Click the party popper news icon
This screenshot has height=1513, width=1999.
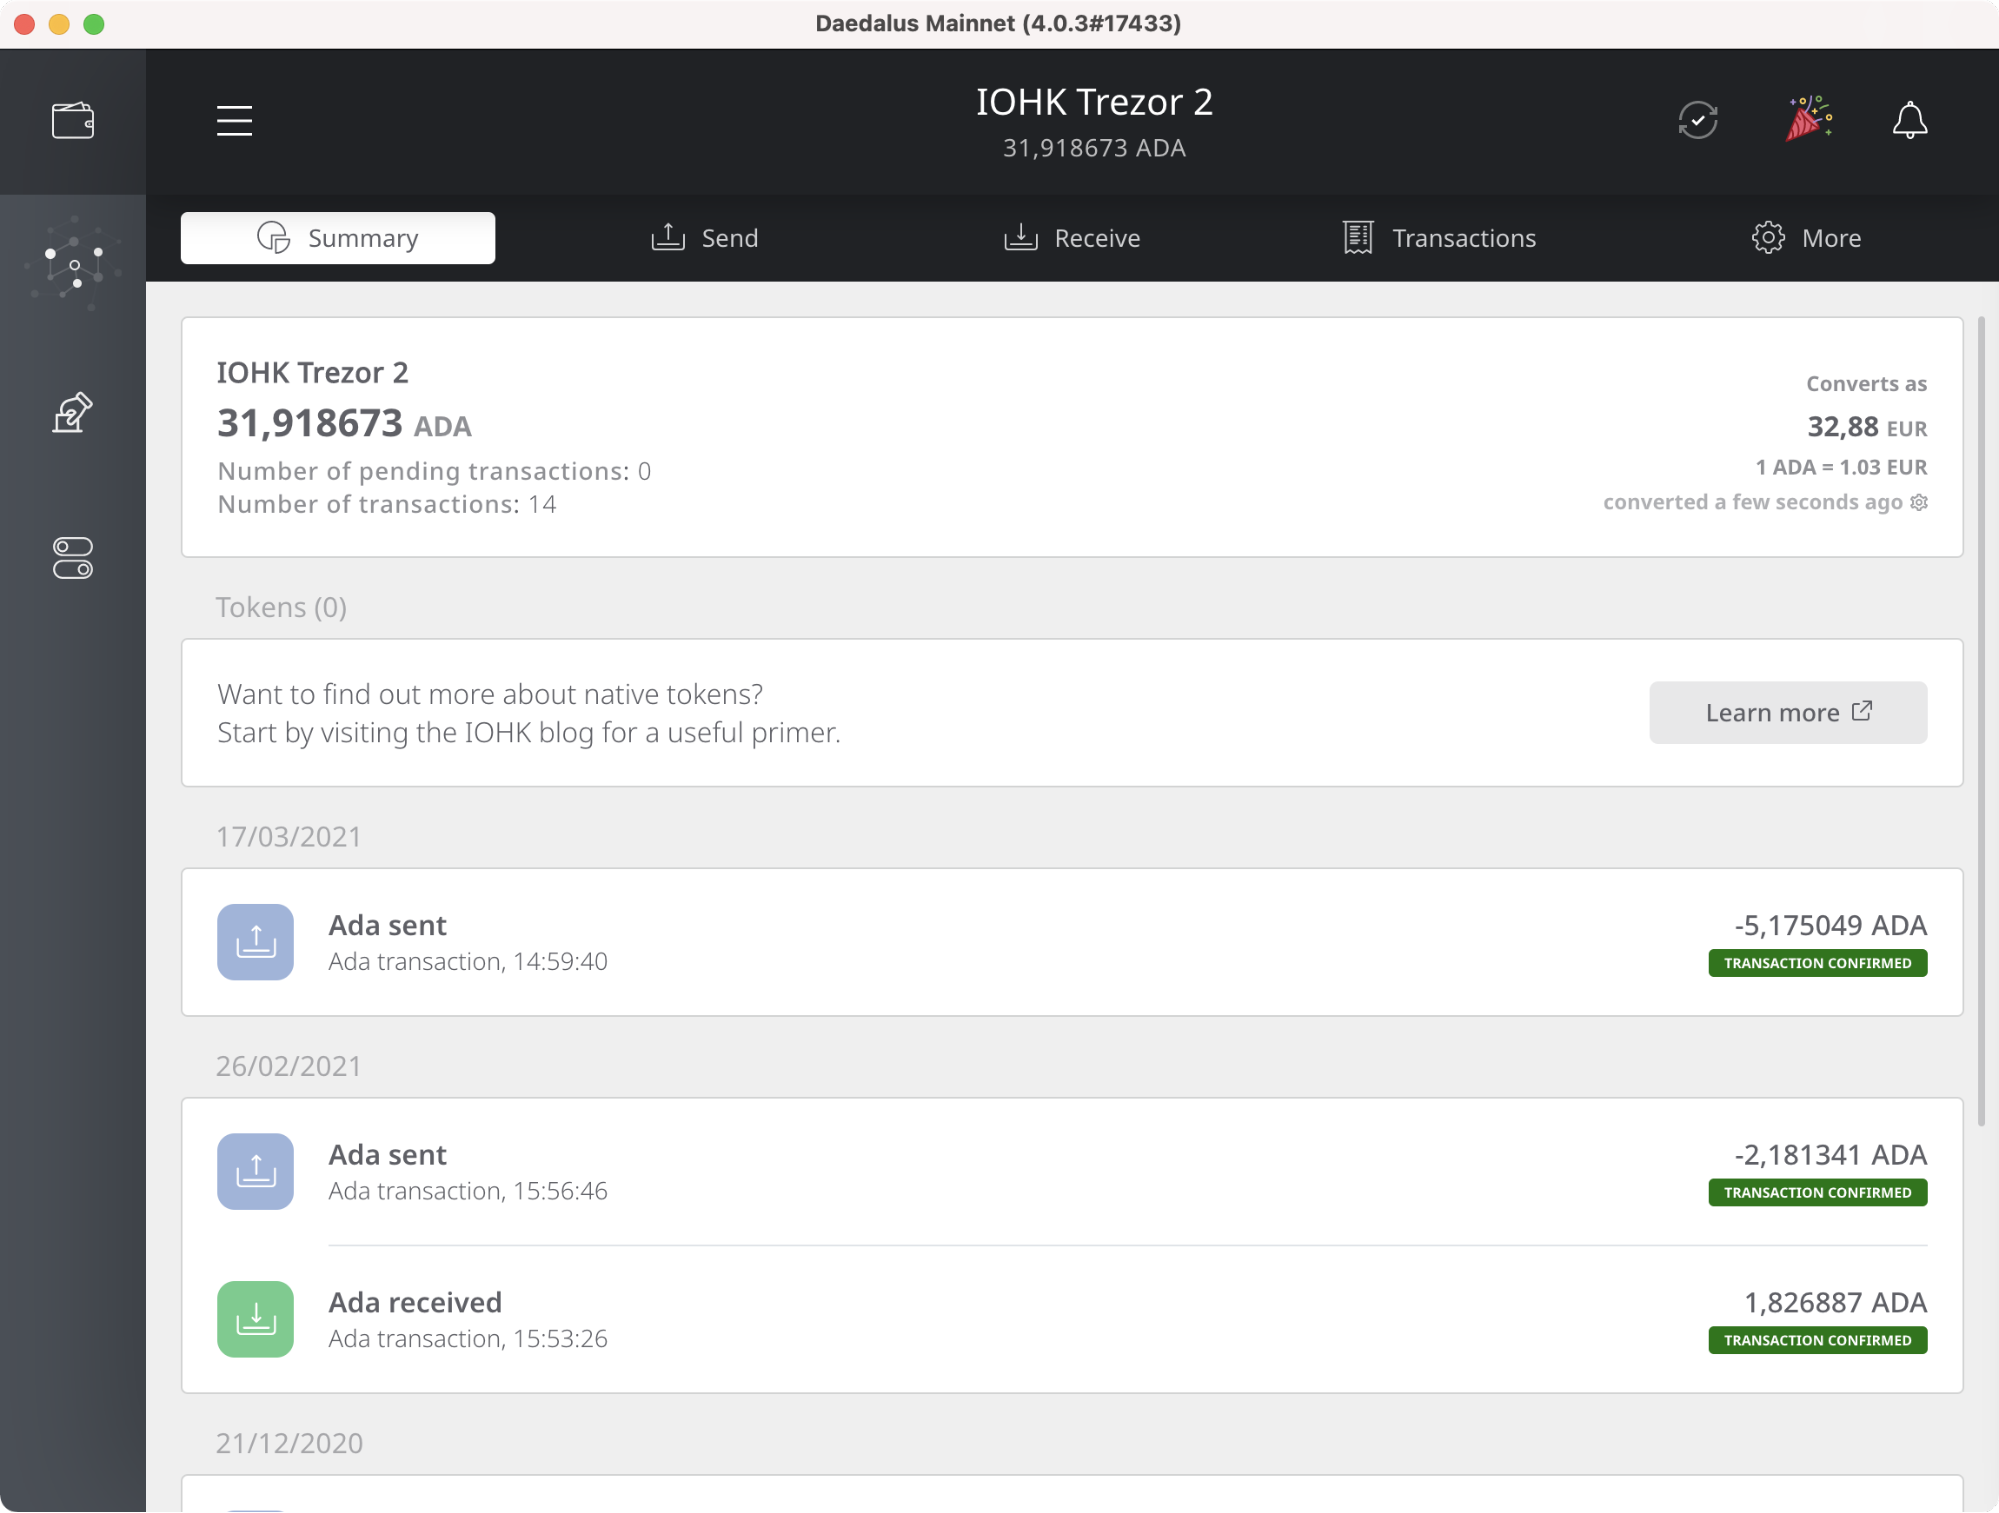tap(1808, 119)
